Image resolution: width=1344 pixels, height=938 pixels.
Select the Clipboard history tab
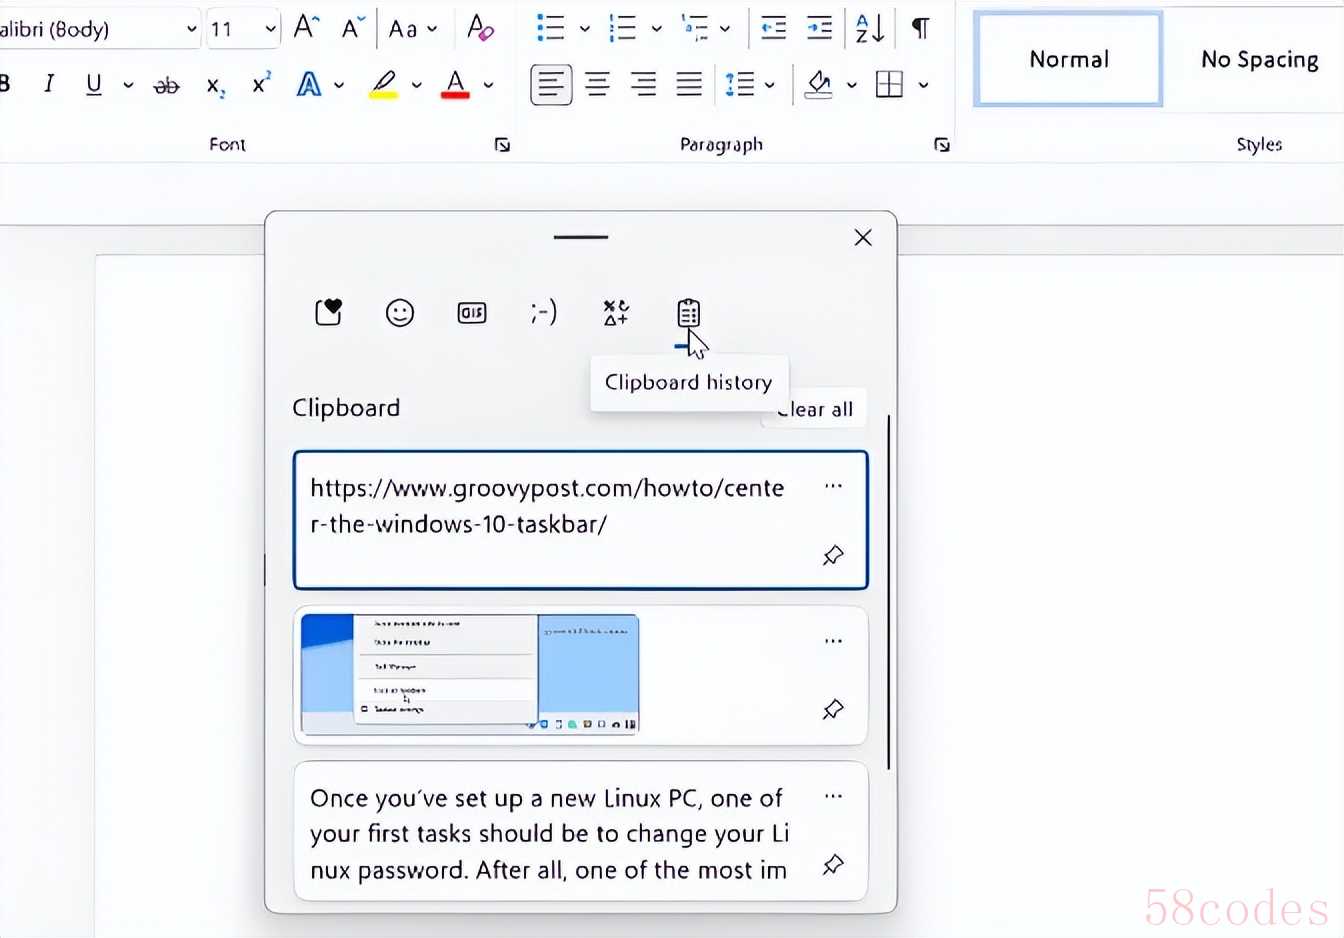(x=688, y=313)
